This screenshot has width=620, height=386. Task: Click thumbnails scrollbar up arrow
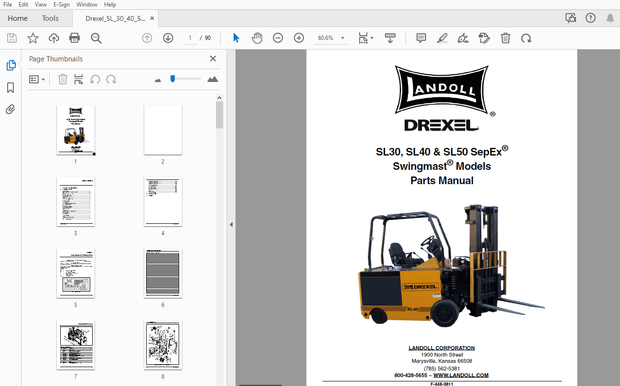coord(219,98)
